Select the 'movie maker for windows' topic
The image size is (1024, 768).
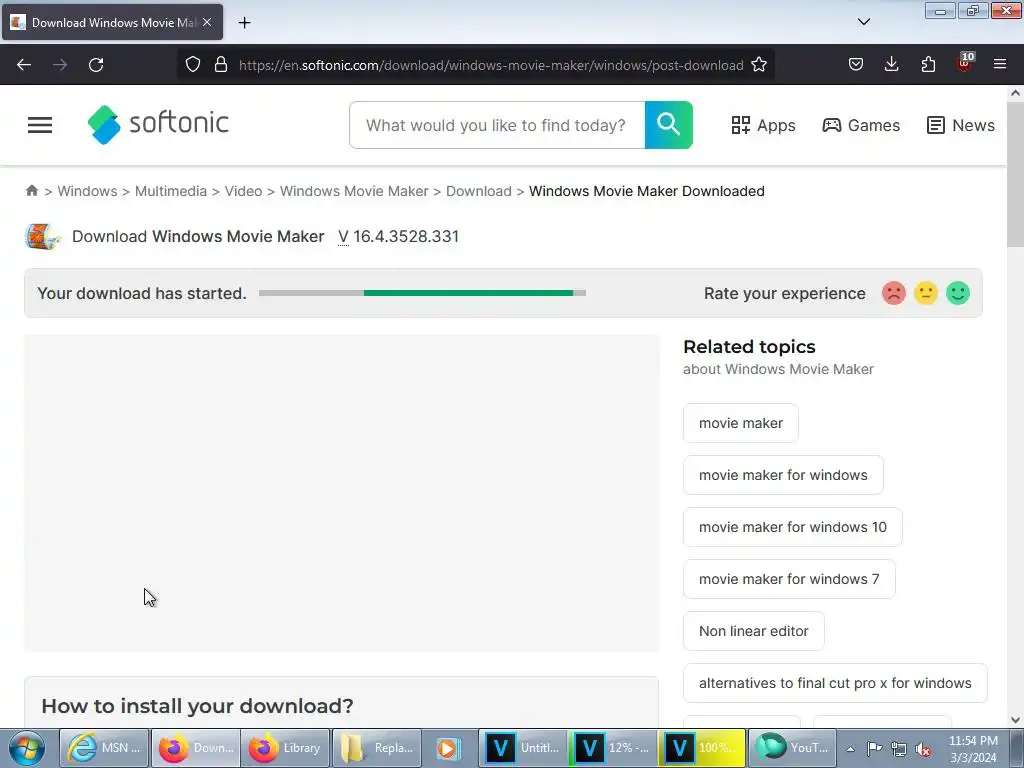[x=783, y=475]
